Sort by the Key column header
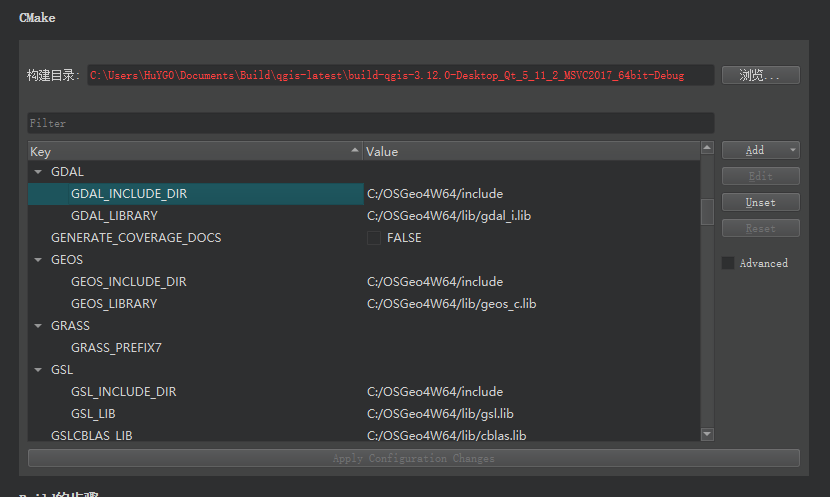Screen dimensions: 830x497 point(195,151)
